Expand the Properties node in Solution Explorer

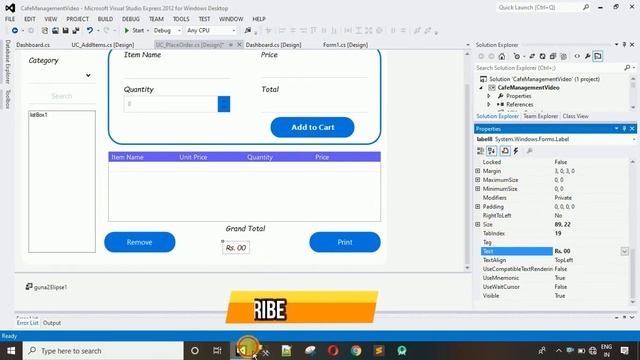point(489,96)
